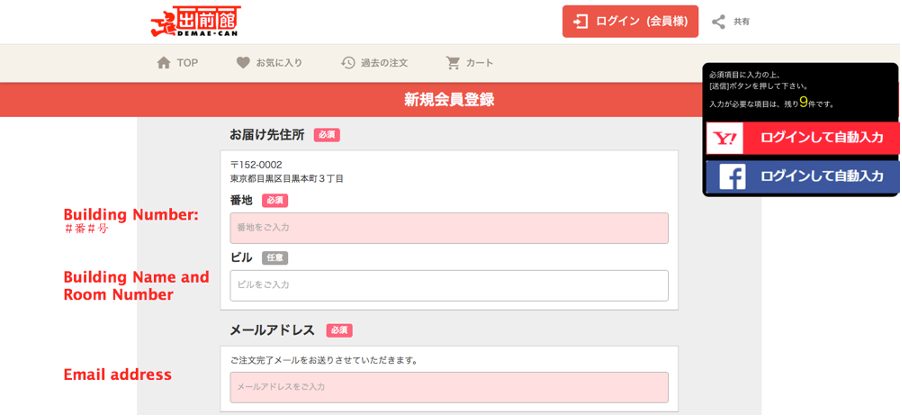Viewport: 902px width, 416px height.
Task: Click the 新規会員登録 heading text
Action: click(x=449, y=100)
